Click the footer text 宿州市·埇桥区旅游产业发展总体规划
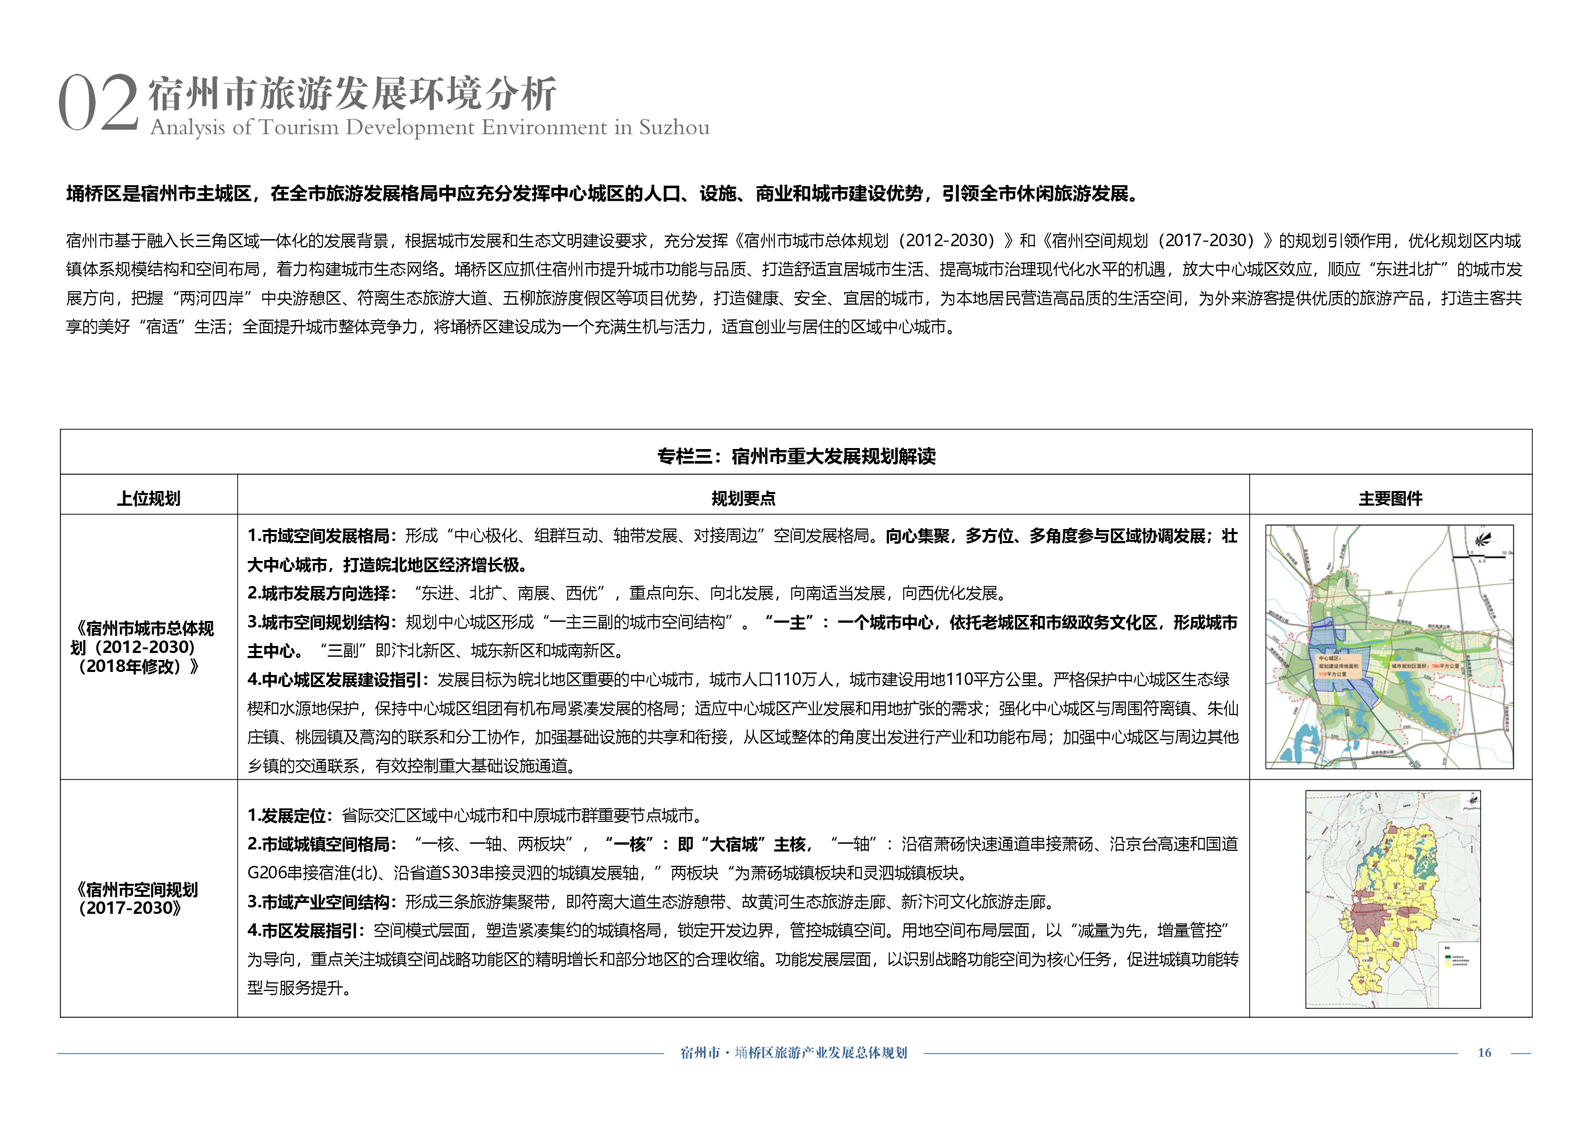This screenshot has width=1587, height=1122. click(x=793, y=1052)
